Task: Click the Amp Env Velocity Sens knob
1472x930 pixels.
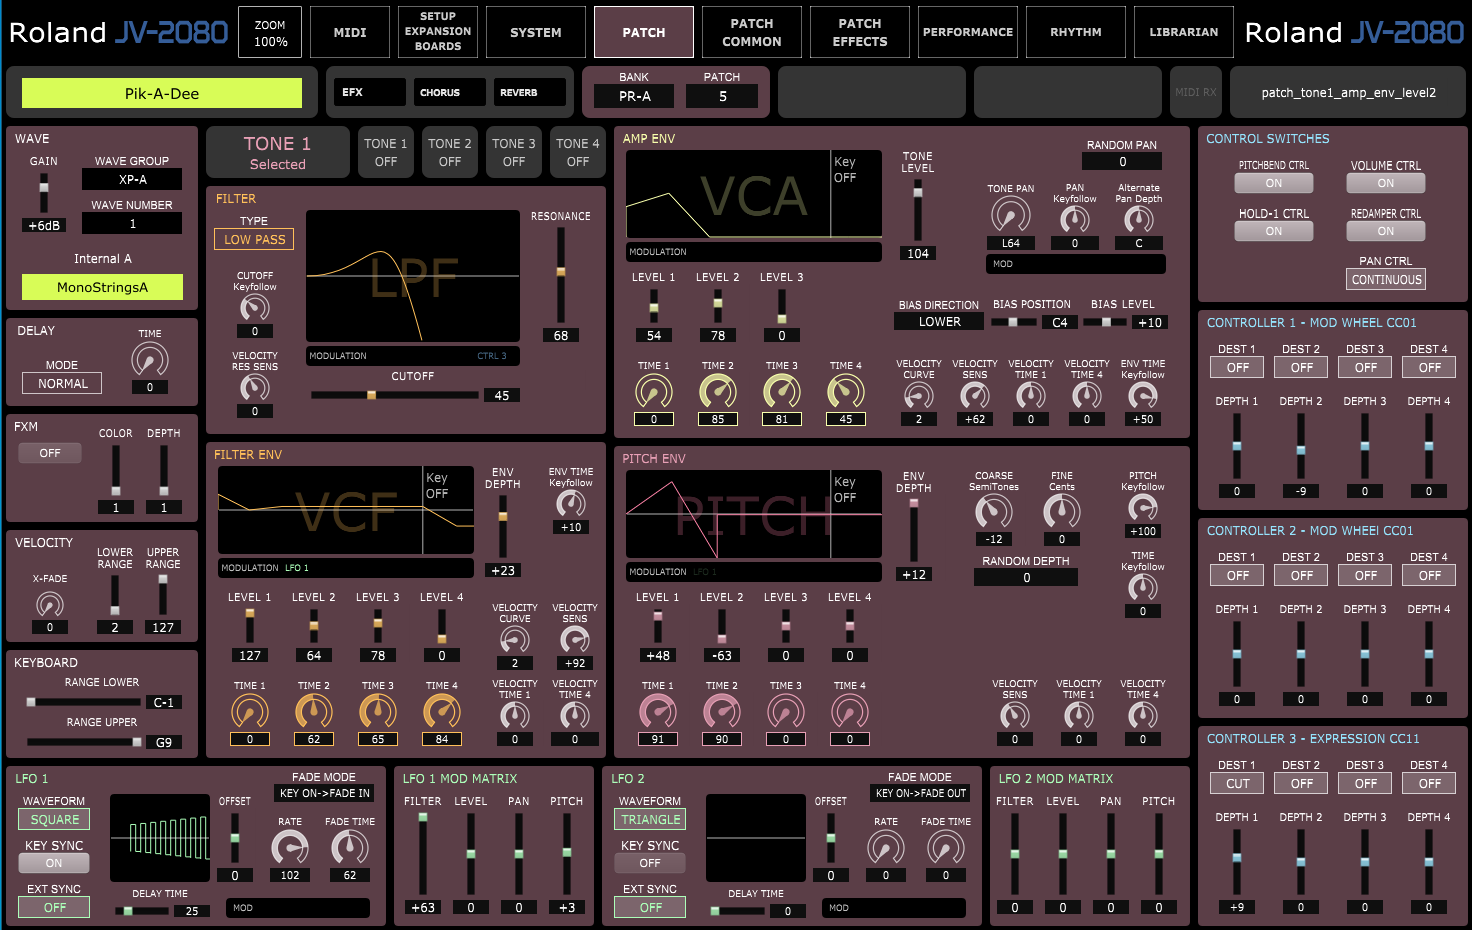Action: (975, 396)
